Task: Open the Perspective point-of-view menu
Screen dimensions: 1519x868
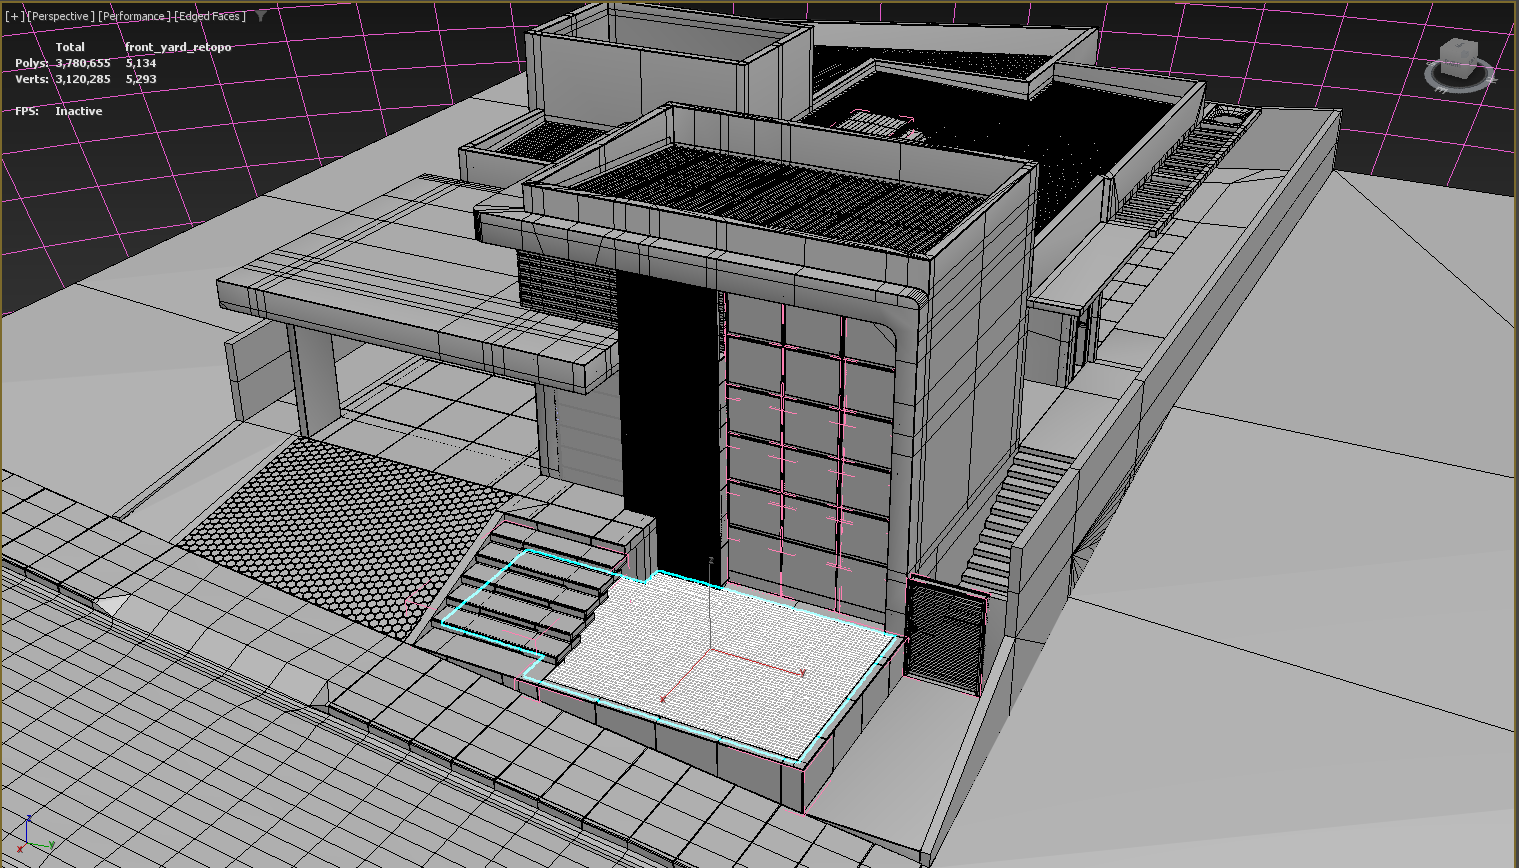Action: coord(61,16)
